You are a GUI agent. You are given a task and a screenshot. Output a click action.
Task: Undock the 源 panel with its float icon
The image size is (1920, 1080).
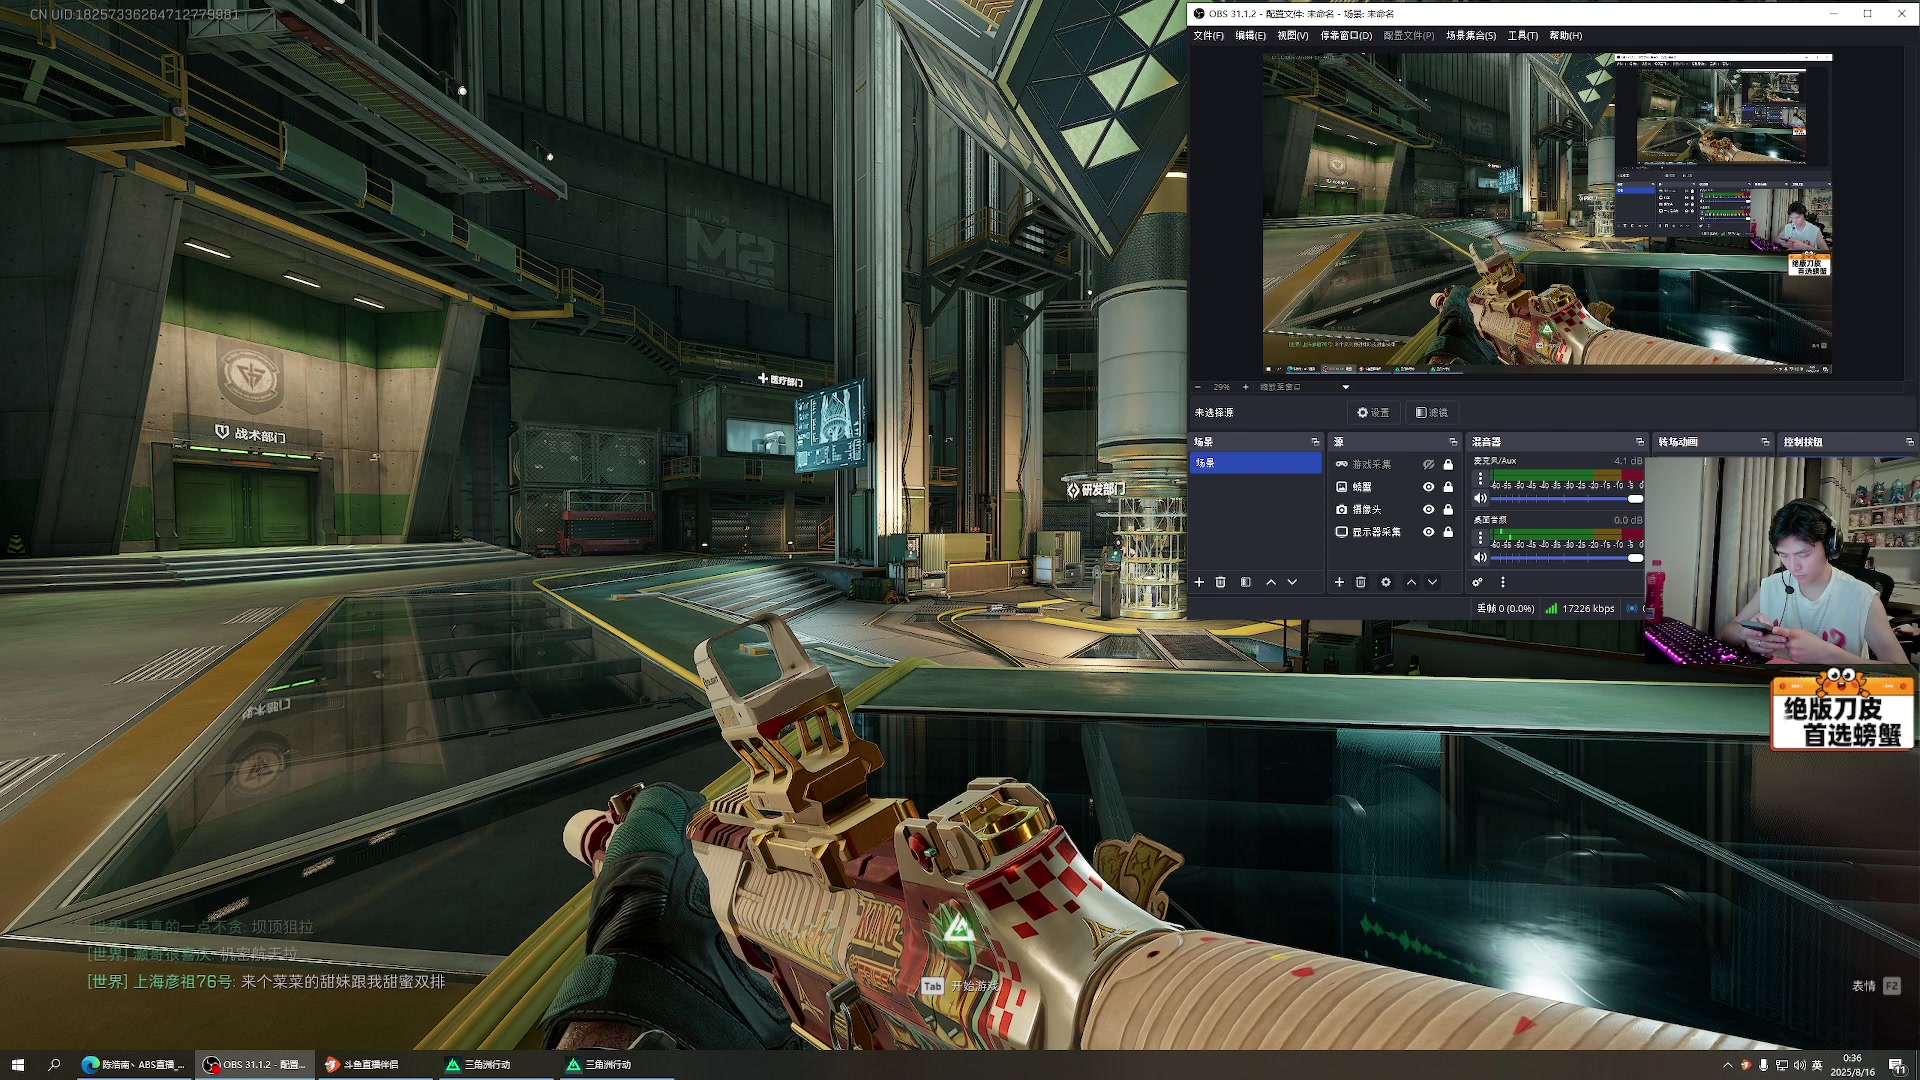1453,442
